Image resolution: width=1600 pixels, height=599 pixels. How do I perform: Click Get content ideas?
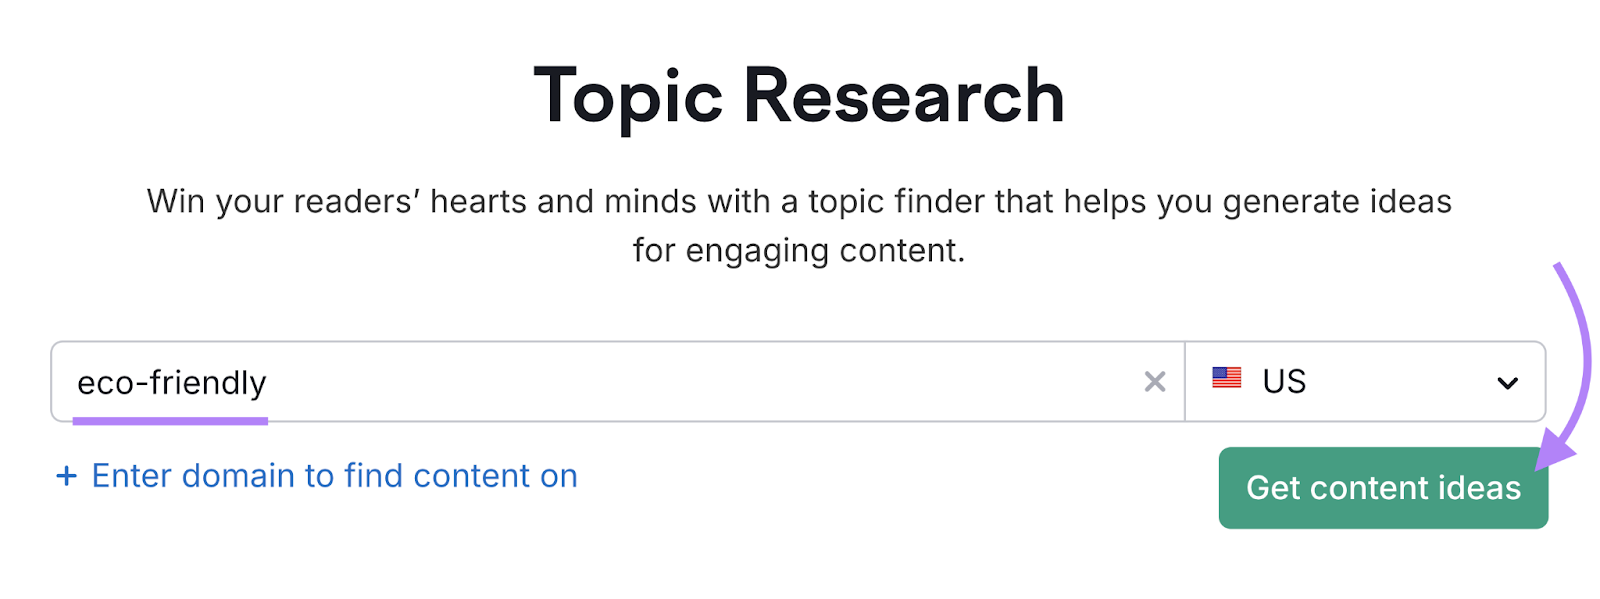coord(1382,488)
